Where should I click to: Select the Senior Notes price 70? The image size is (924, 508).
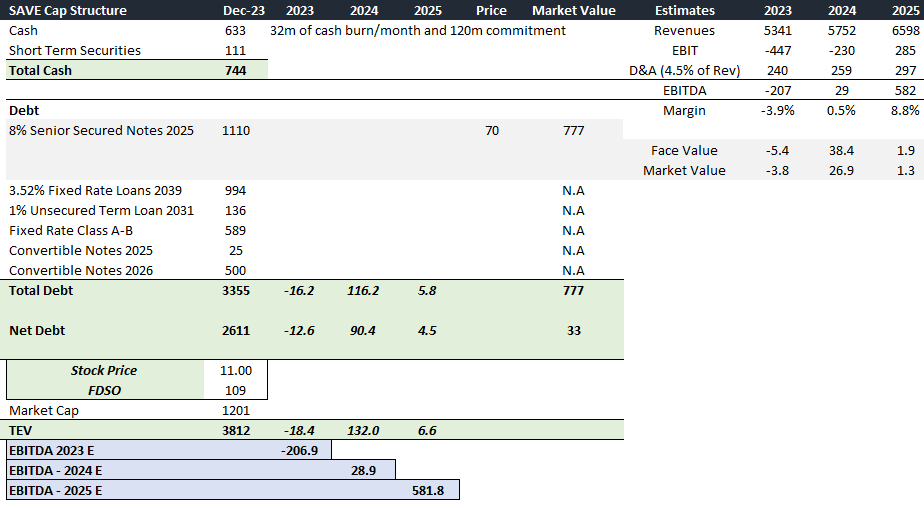point(492,131)
